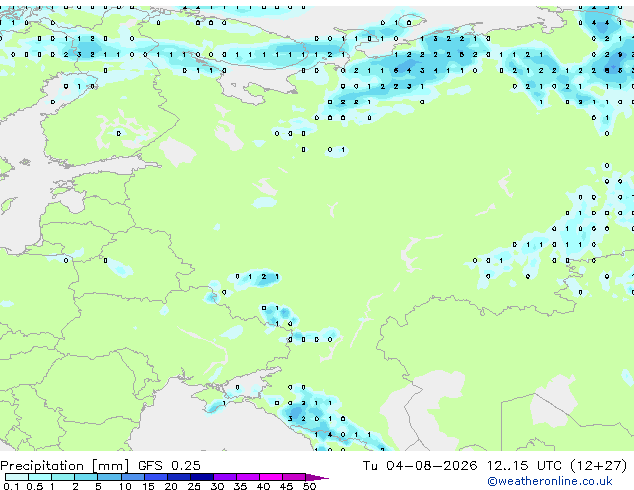
Task: Click the '12..15 UTC' time range text
Action: [x=524, y=466]
